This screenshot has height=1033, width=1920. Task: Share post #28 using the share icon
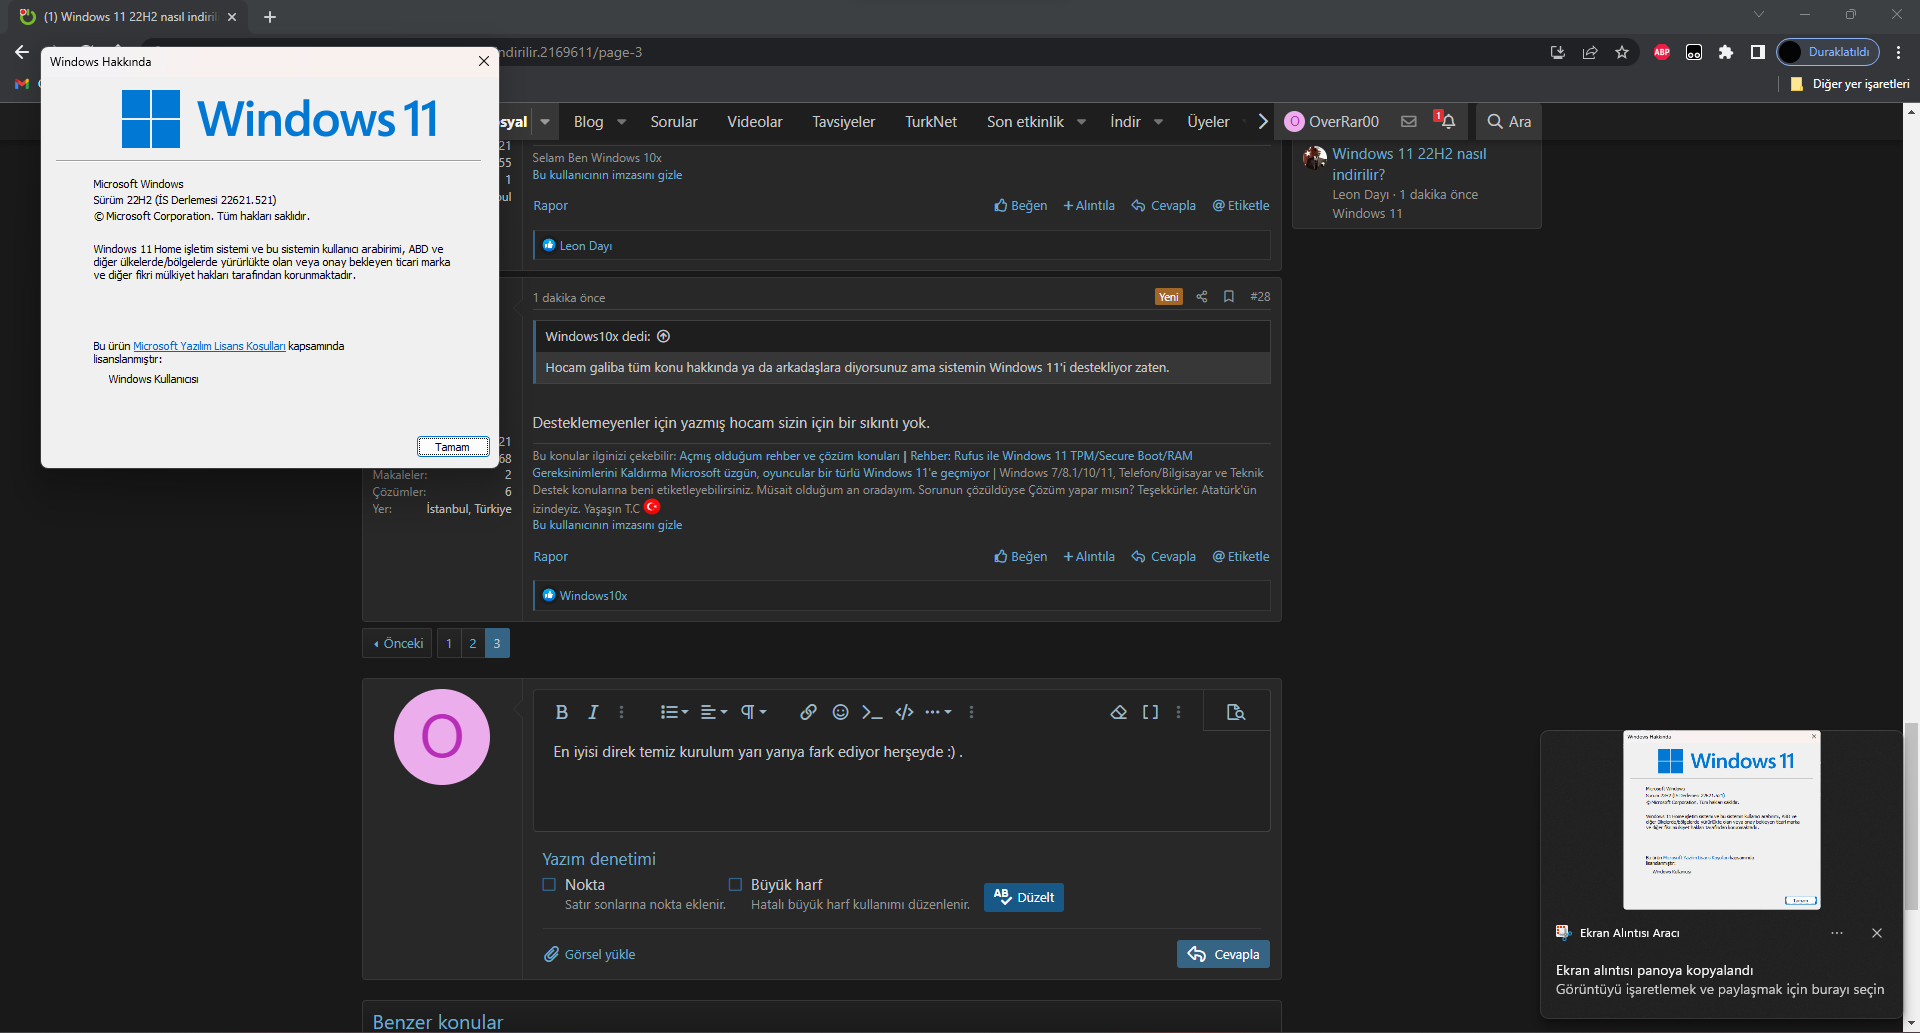click(1202, 297)
